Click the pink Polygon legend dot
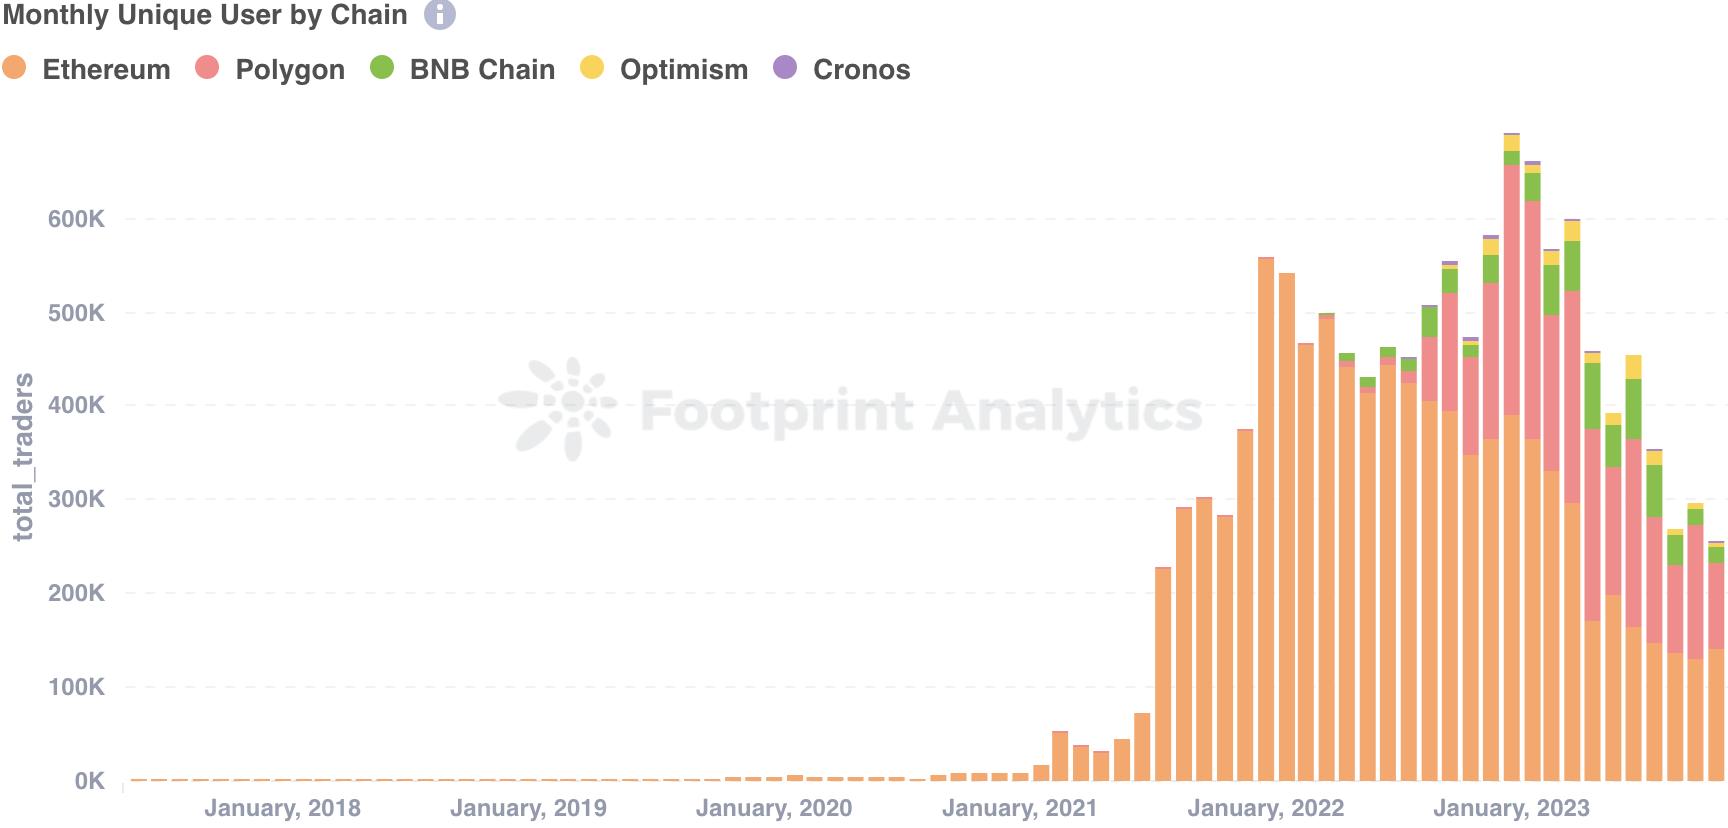The width and height of the screenshot is (1728, 828). [207, 68]
